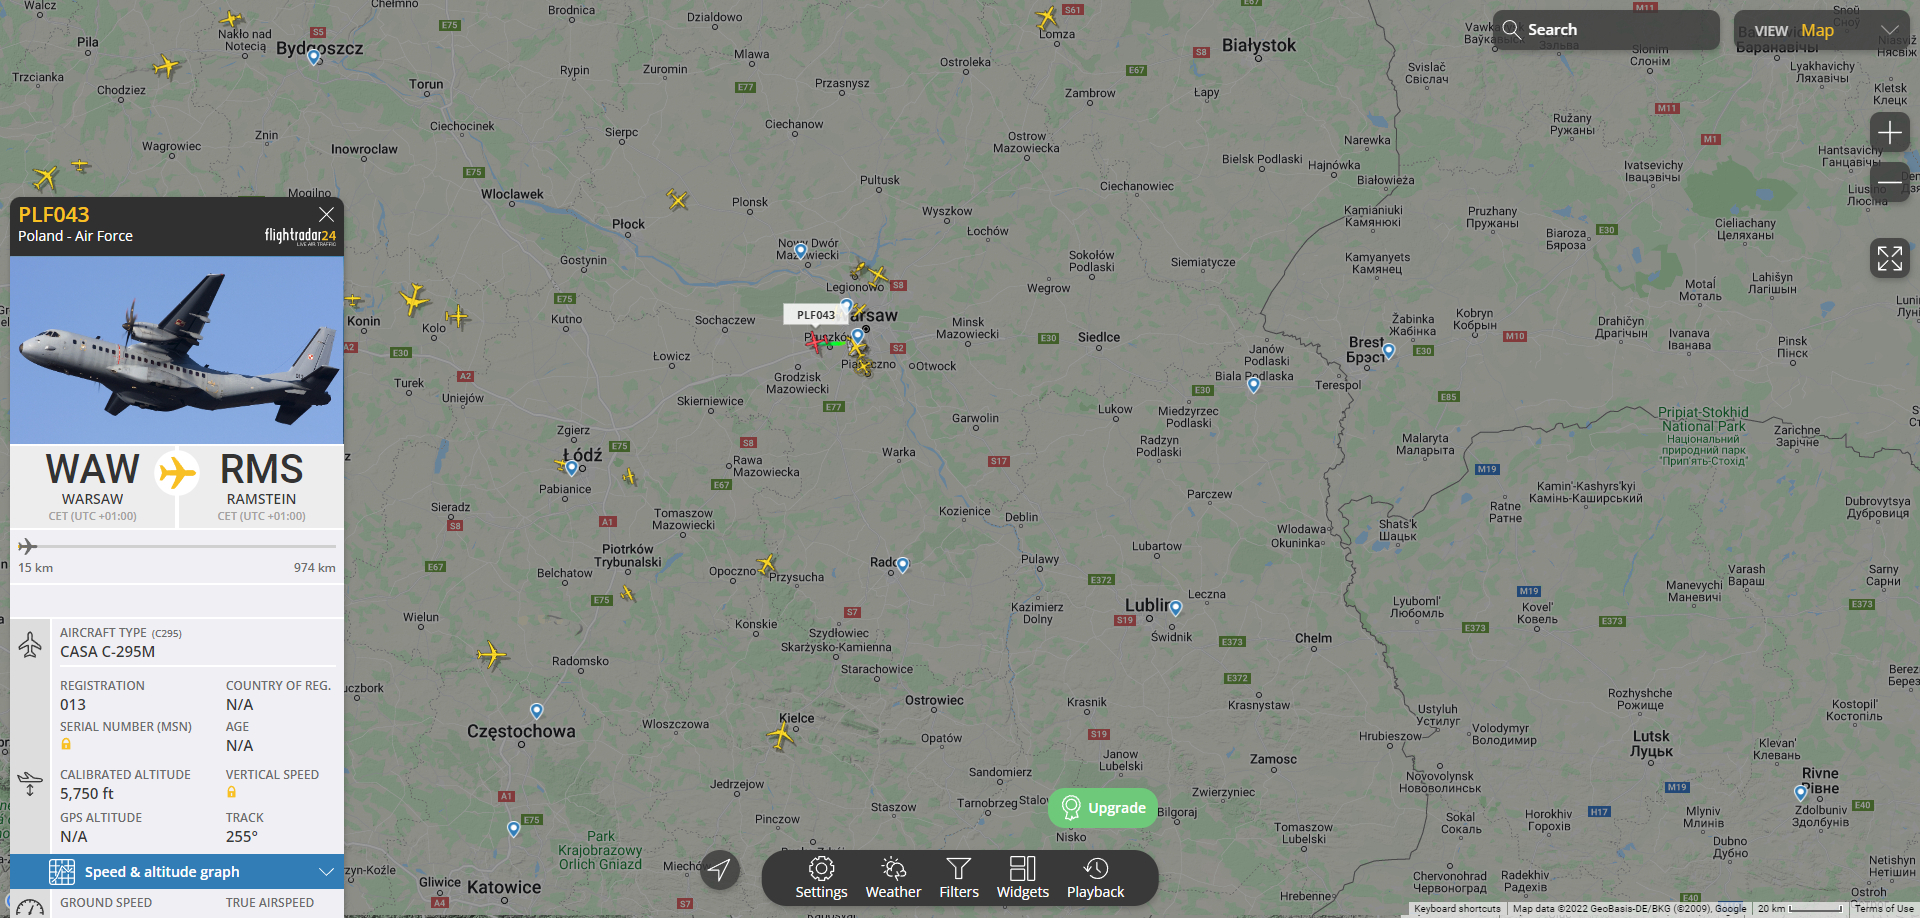Open the Filters funnel icon
The width and height of the screenshot is (1920, 918).
(x=959, y=878)
